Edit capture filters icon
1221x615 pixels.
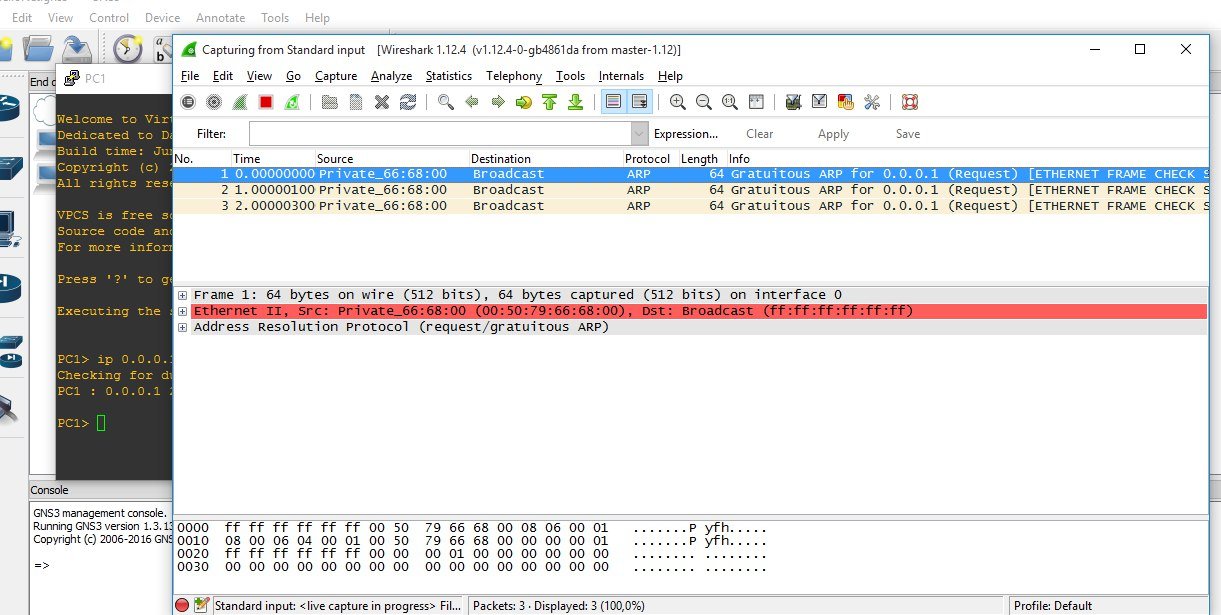click(794, 102)
